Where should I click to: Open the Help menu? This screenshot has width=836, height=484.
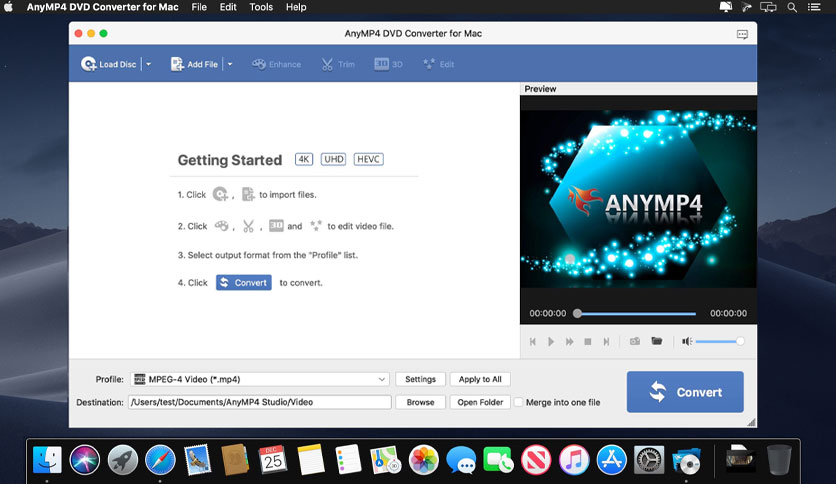click(x=296, y=7)
